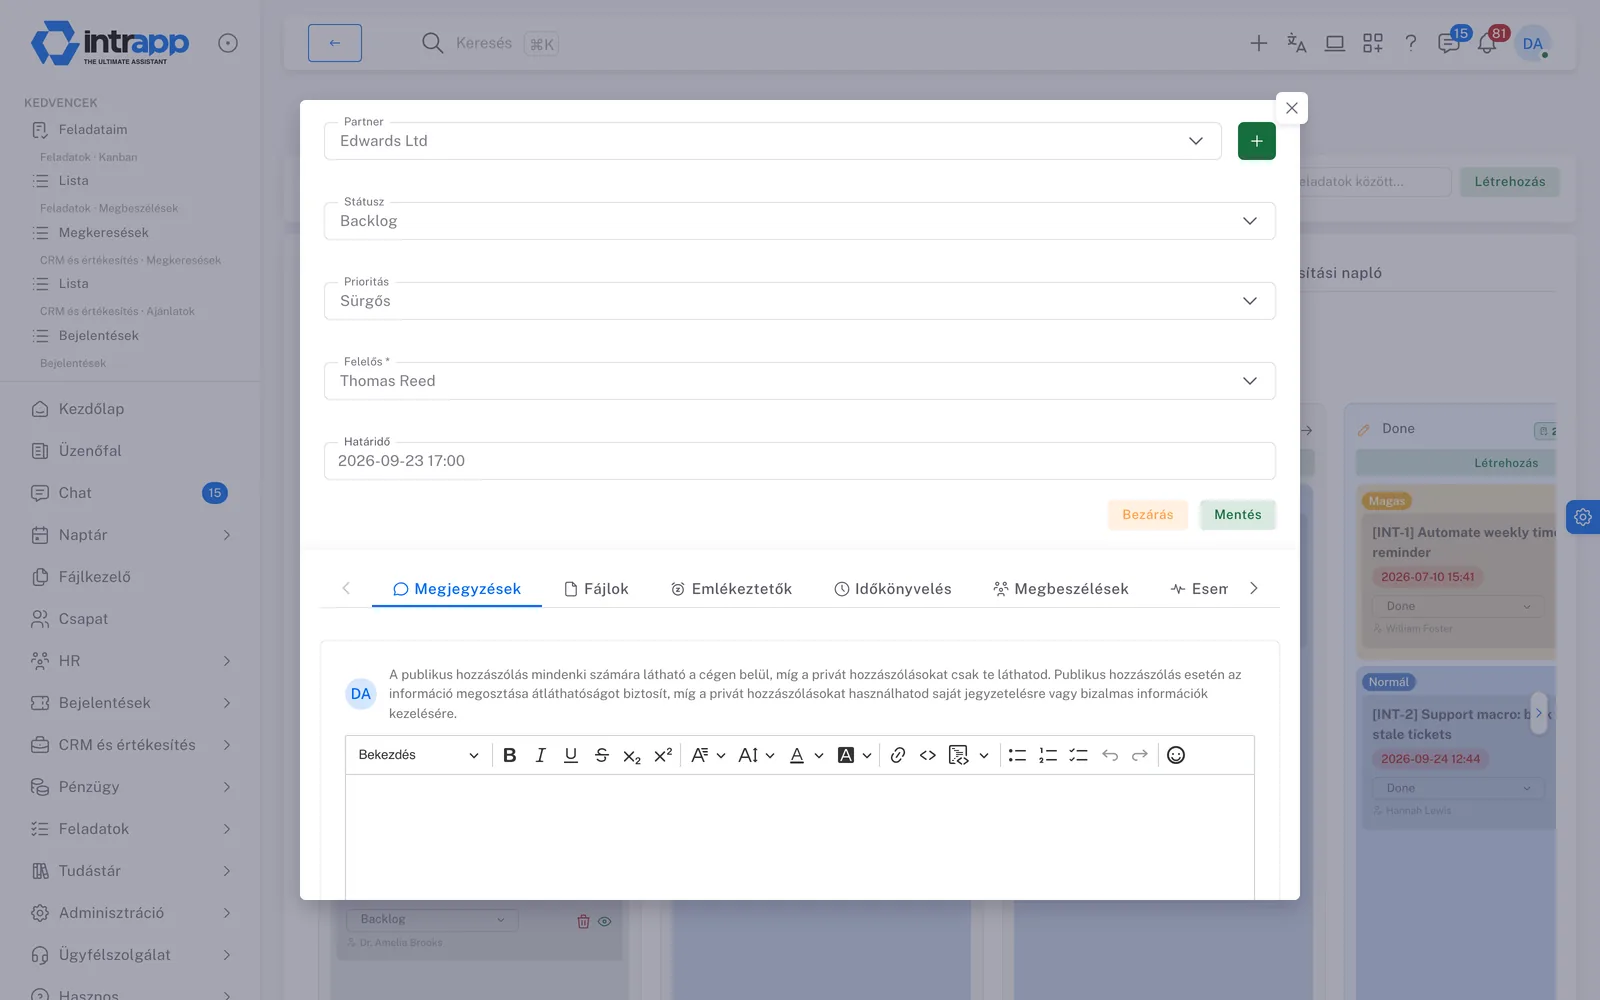Viewport: 1600px width, 1000px height.
Task: Redo the editor action
Action: tap(1140, 755)
